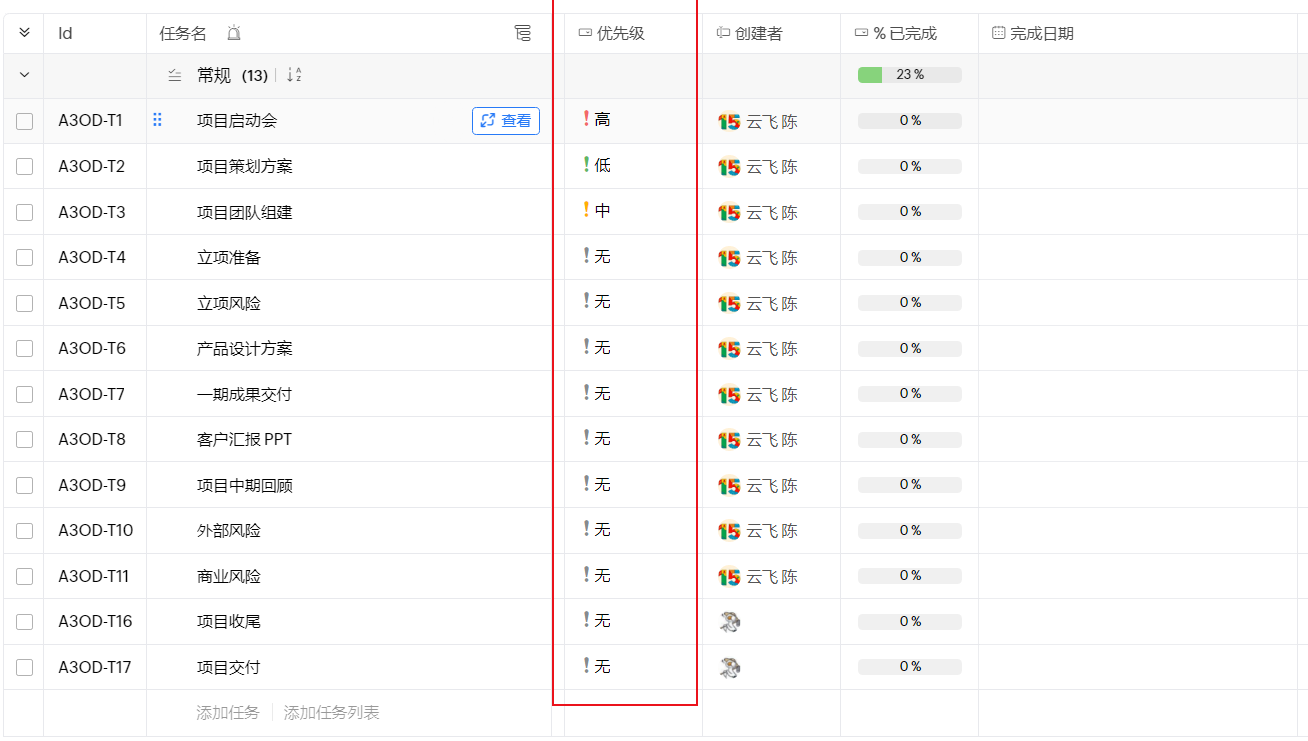Tick the checkbox for A3OD-T16
The image size is (1308, 741).
pos(24,622)
